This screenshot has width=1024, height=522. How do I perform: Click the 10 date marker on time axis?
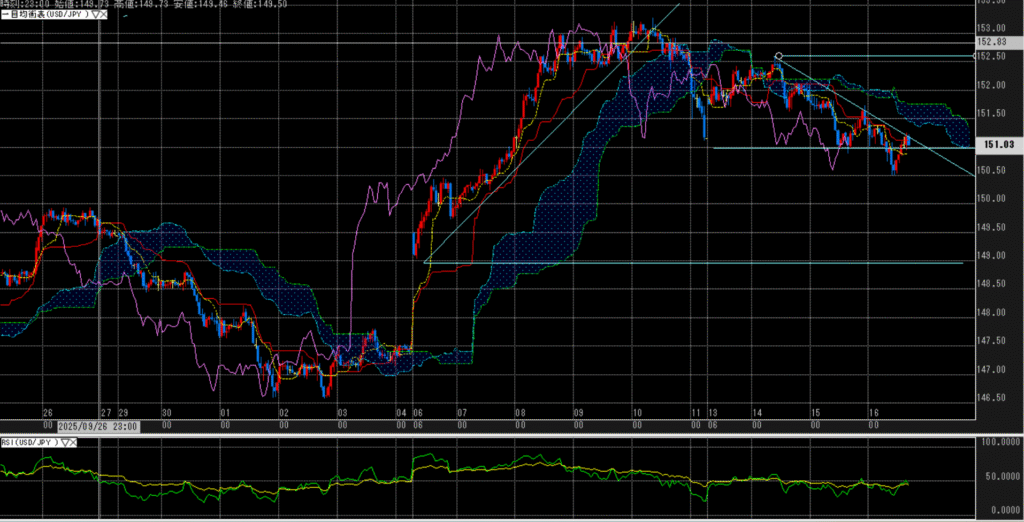pos(636,412)
